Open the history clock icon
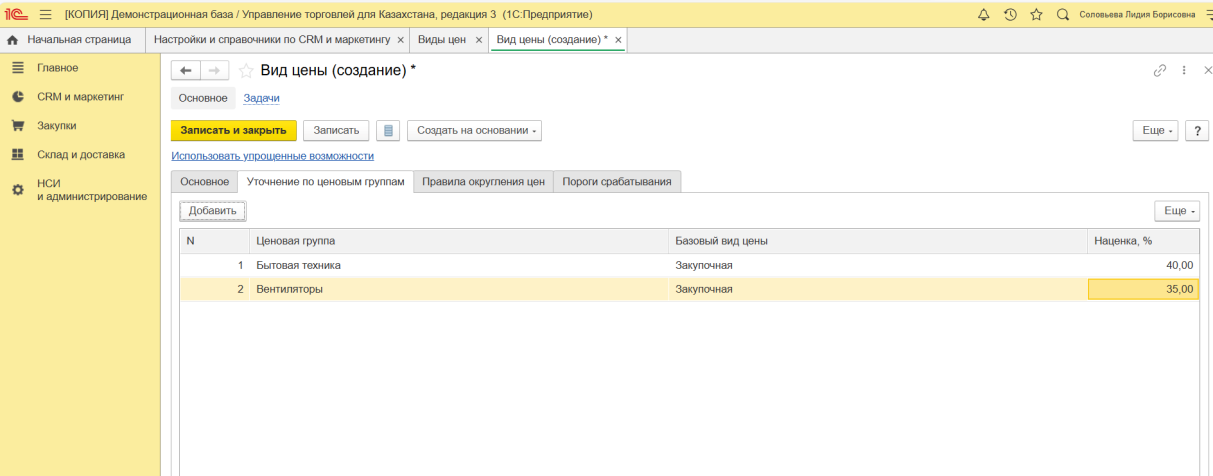 pyautogui.click(x=1010, y=15)
